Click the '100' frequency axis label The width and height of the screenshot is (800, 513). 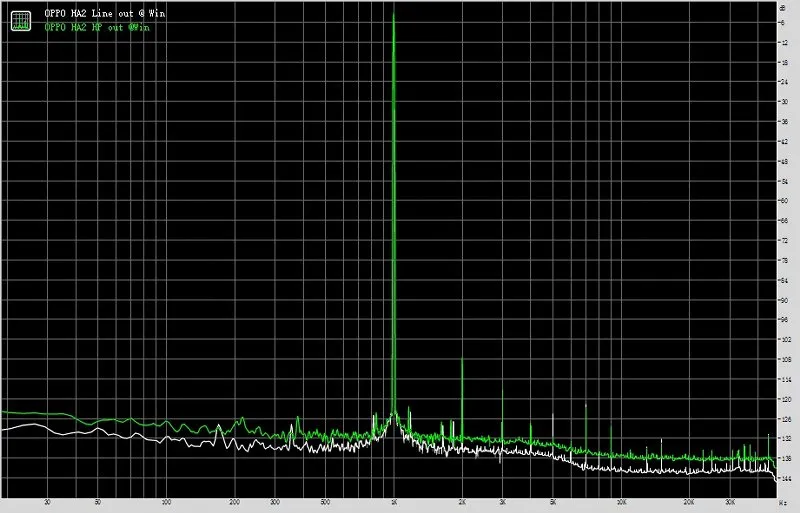tap(166, 502)
